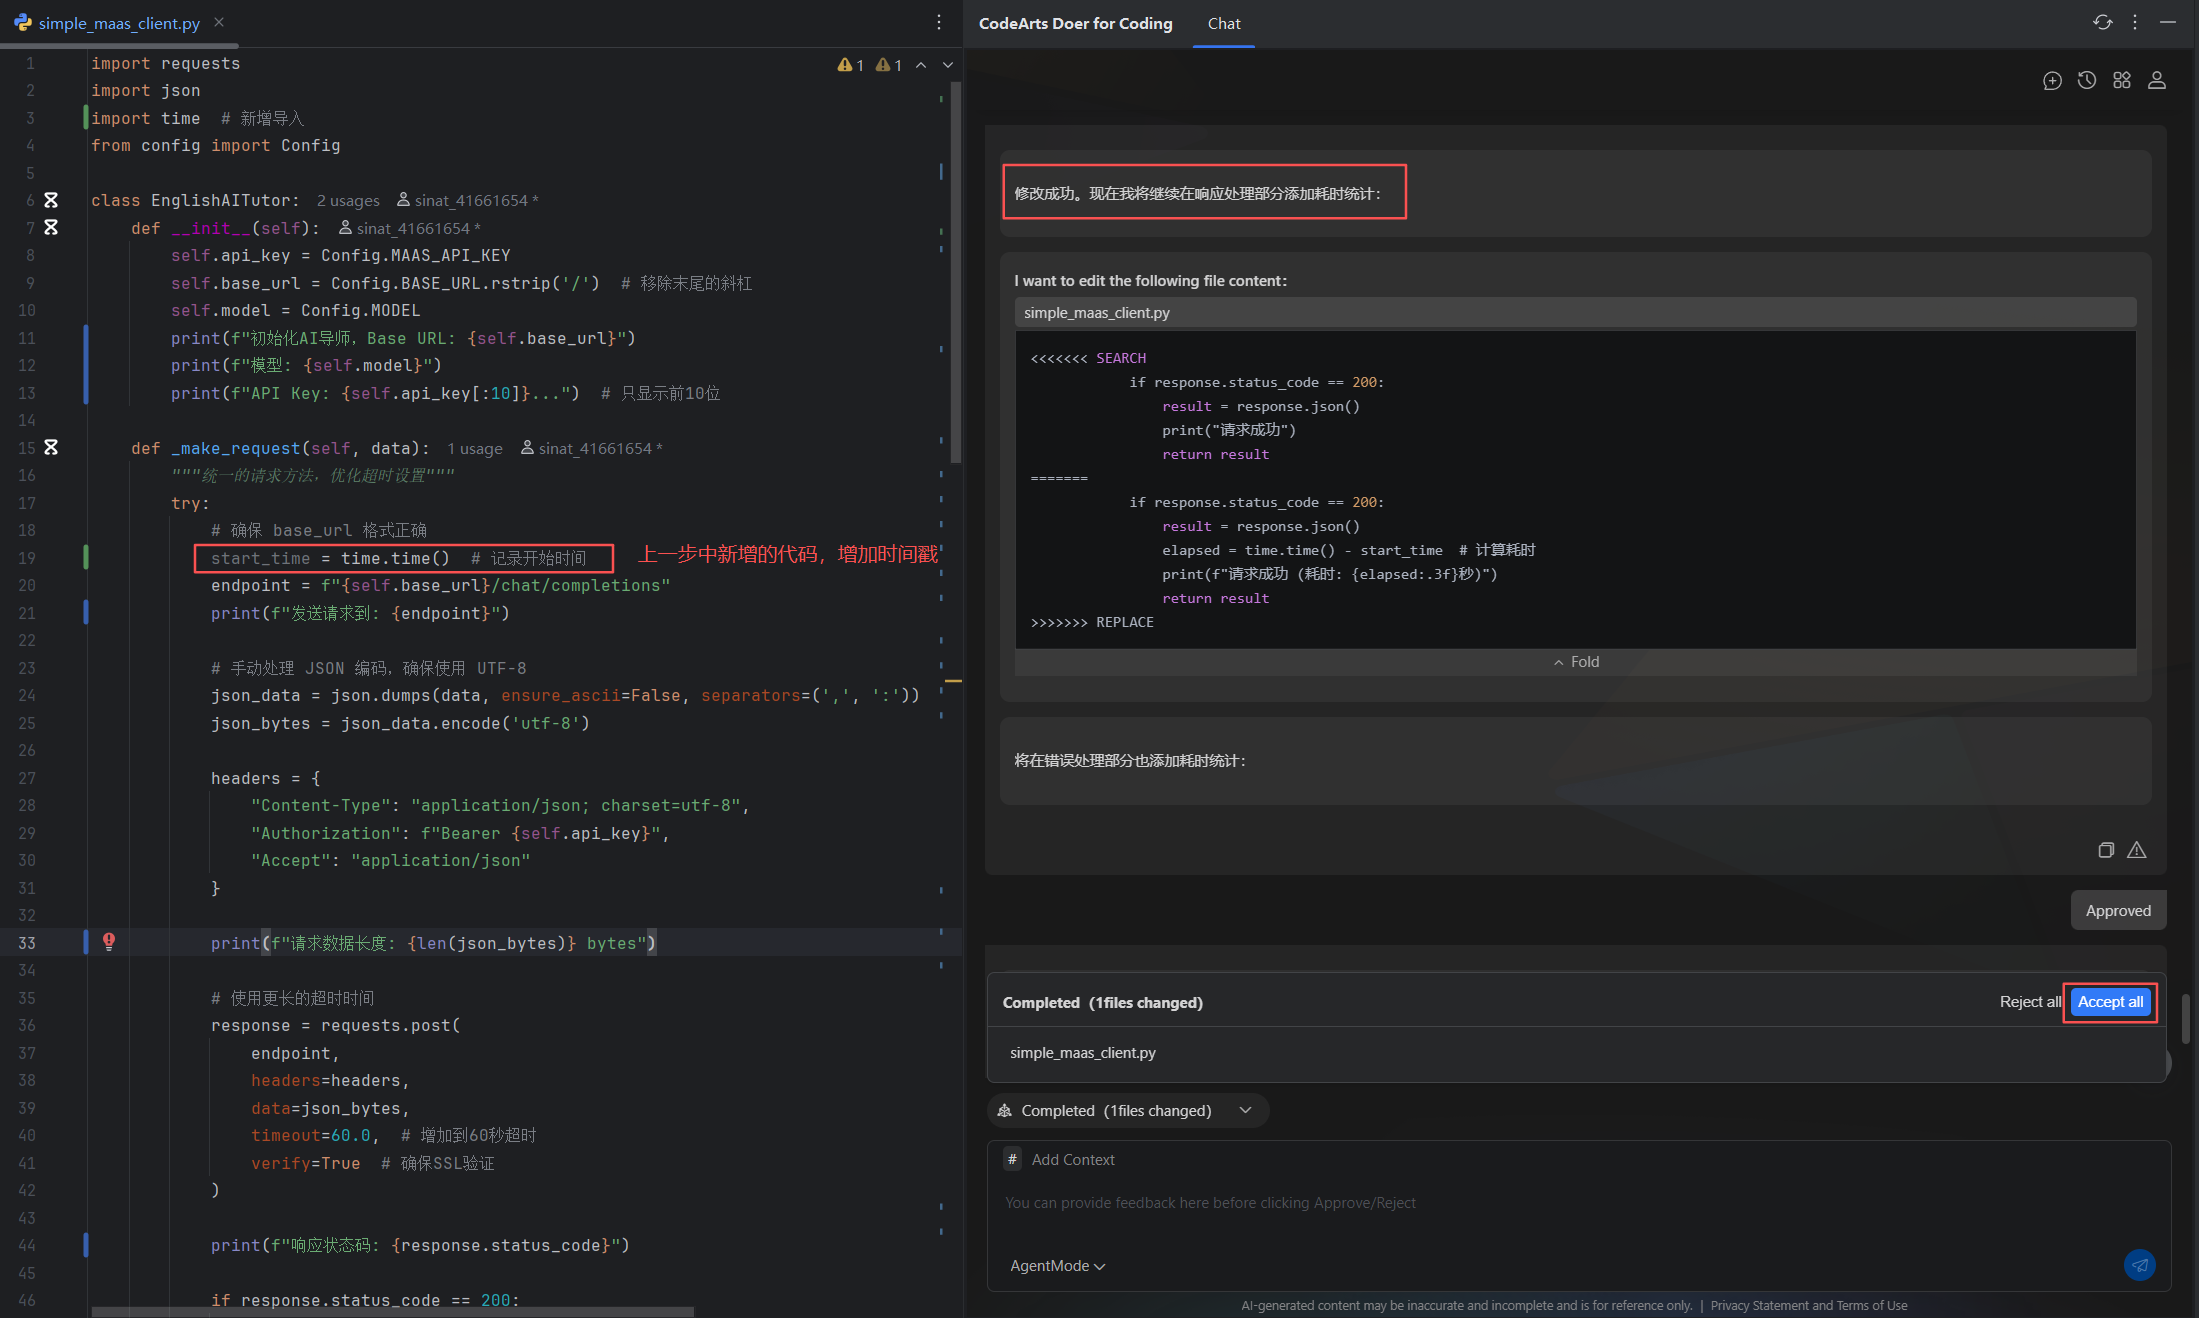Open the user account profile icon
This screenshot has width=2199, height=1318.
click(x=2157, y=81)
